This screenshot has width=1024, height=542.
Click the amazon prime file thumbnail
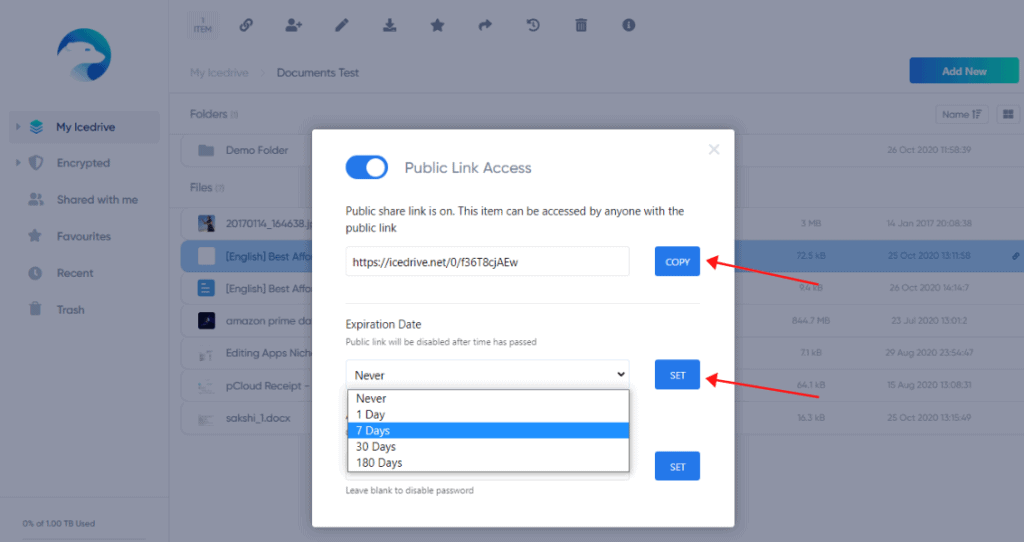[x=206, y=321]
